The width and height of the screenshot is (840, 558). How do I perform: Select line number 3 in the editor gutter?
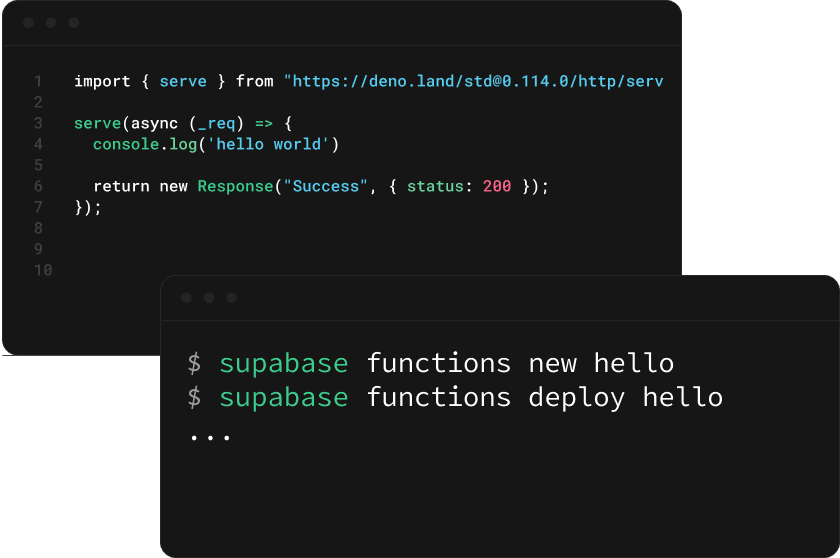38,123
